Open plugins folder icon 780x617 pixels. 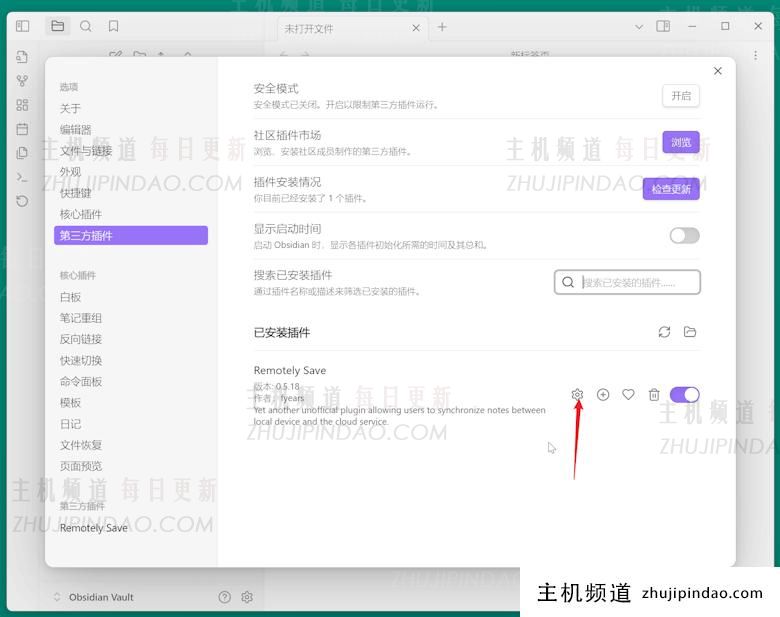(689, 332)
